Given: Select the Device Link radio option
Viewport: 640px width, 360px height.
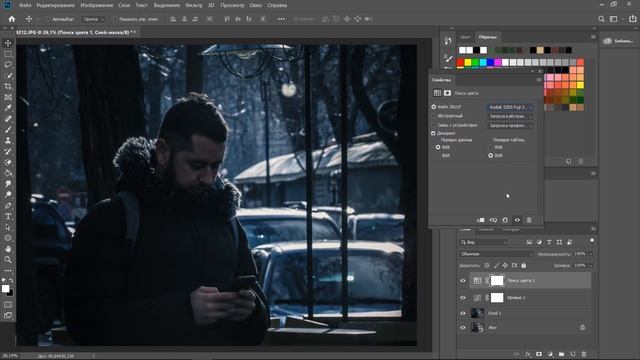Looking at the screenshot, I should (434, 125).
